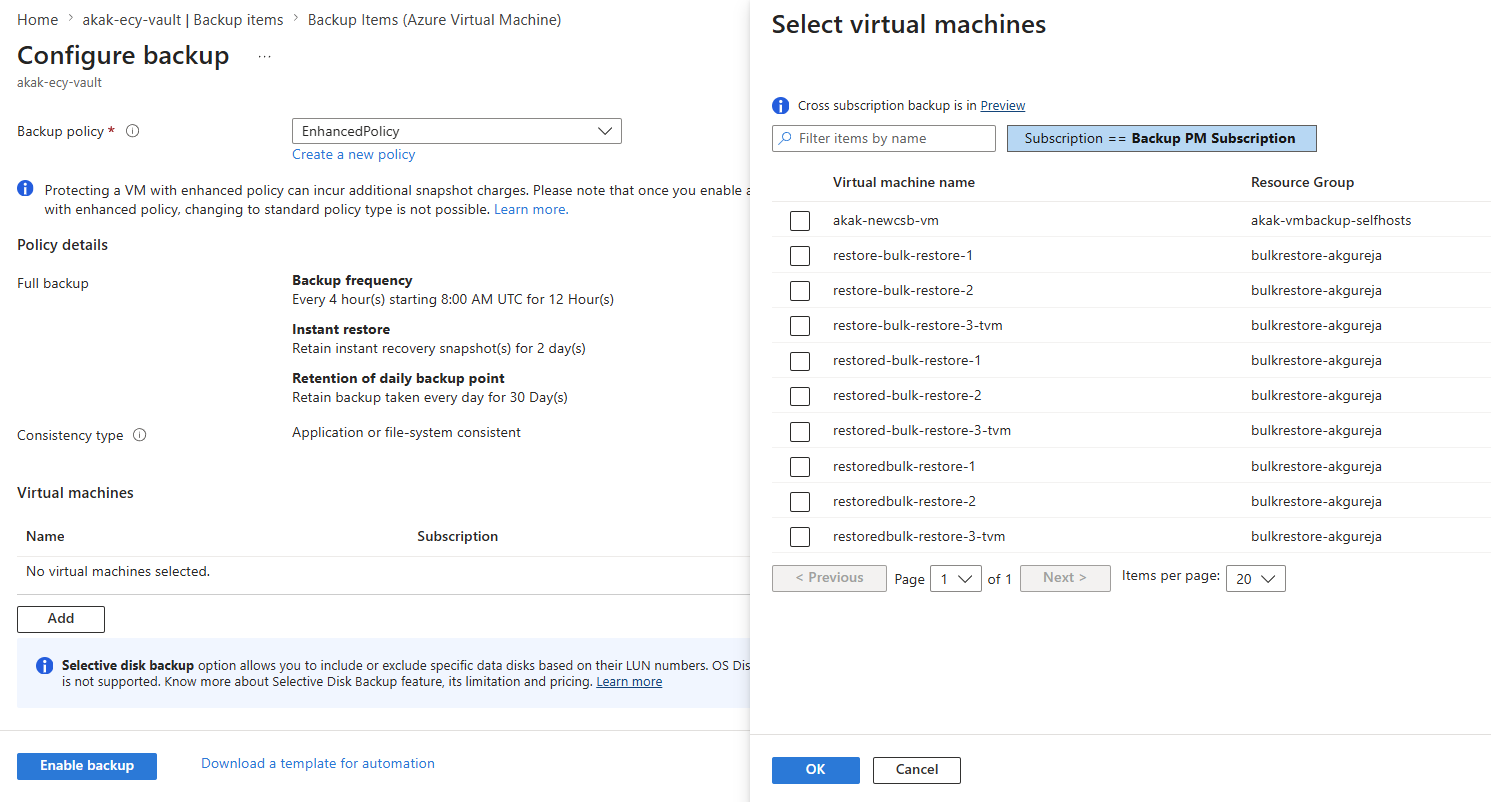Open Learn more about Selective Disk Backup

coord(629,681)
